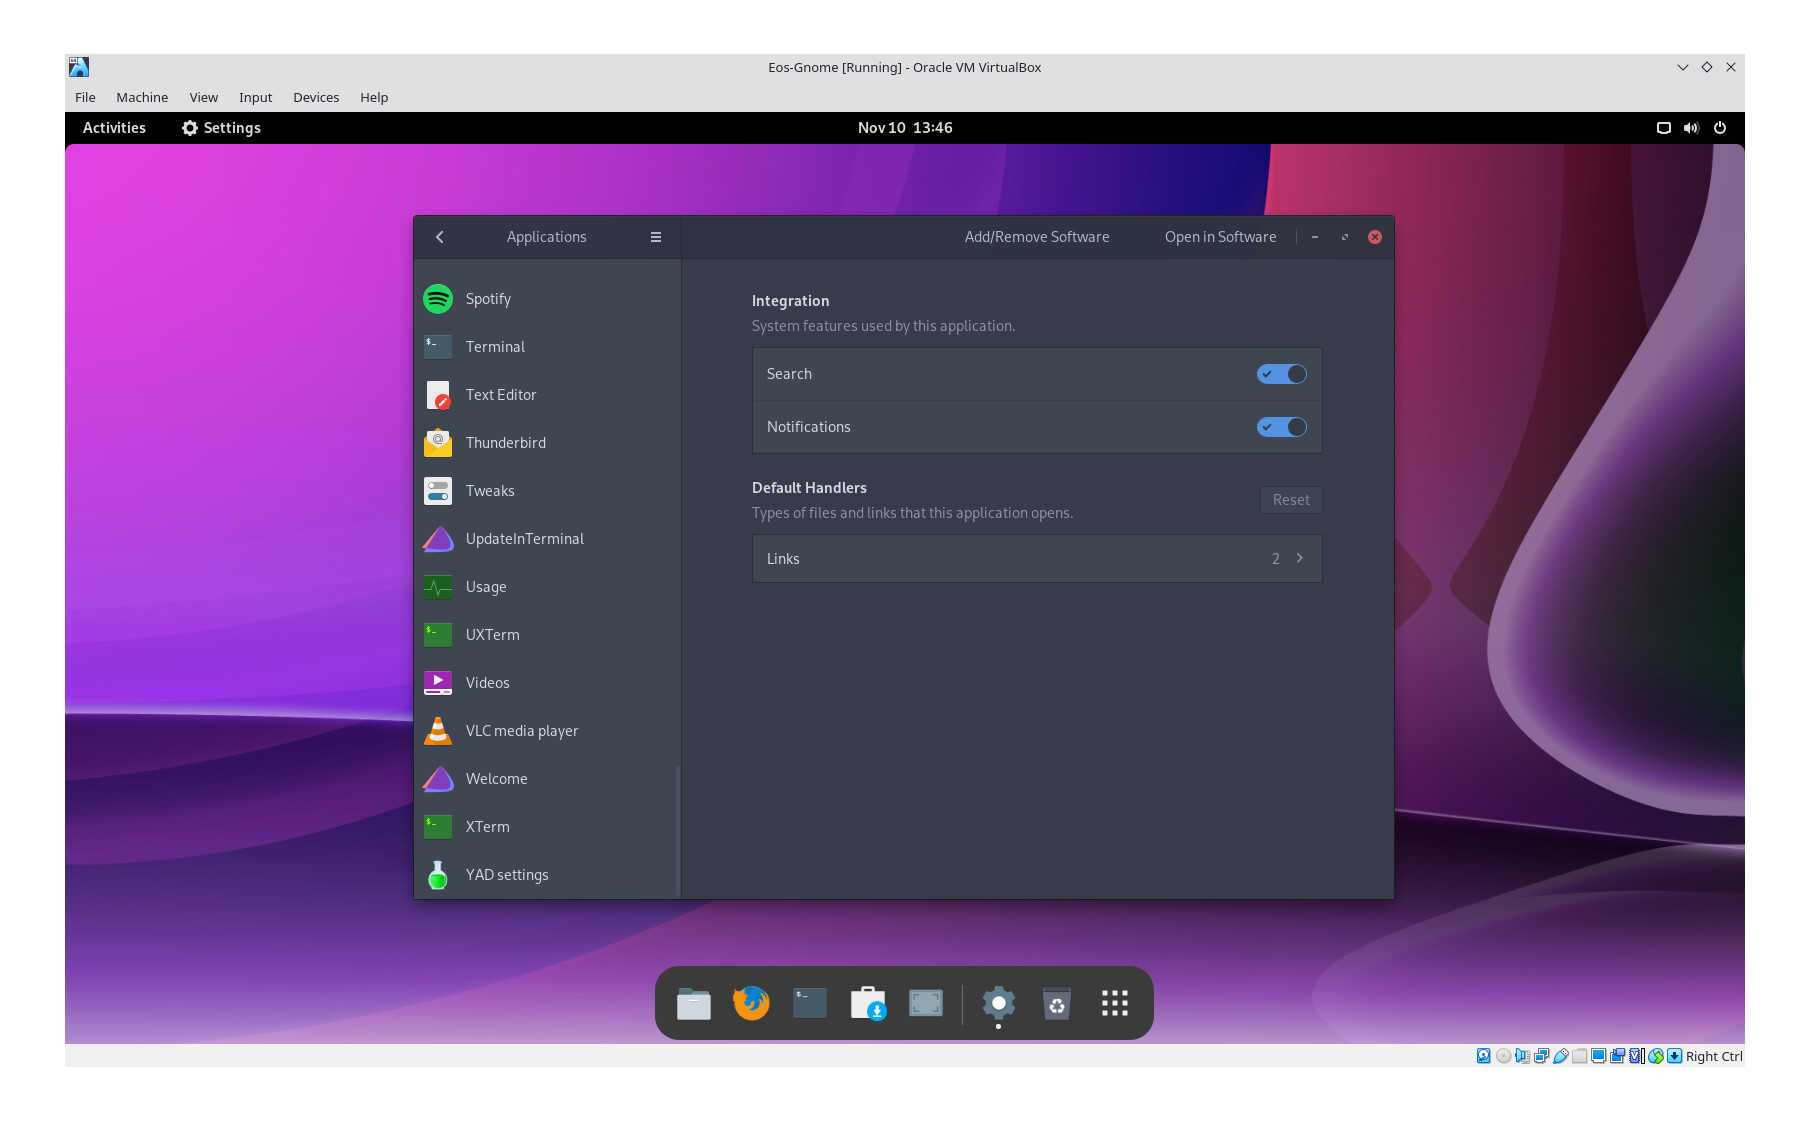Open the VirtualBox View menu
The width and height of the screenshot is (1810, 1144).
click(204, 97)
